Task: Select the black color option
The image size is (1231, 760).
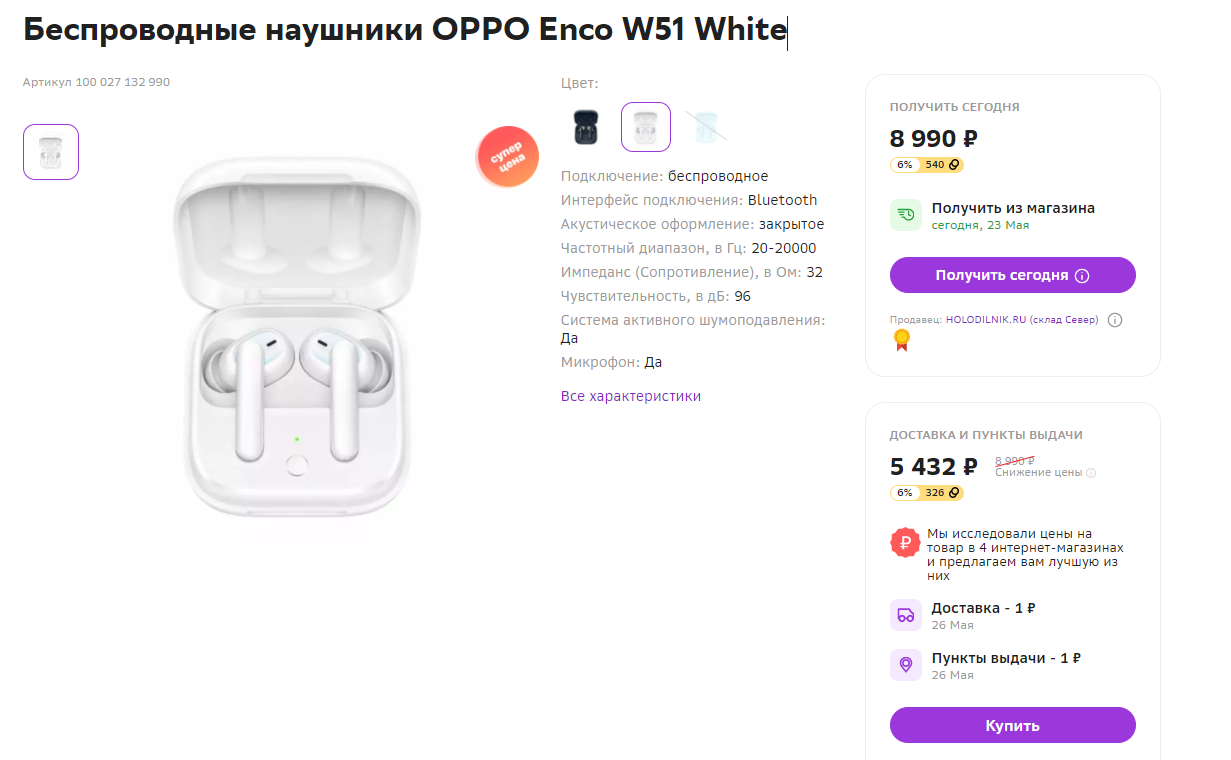Action: (586, 127)
